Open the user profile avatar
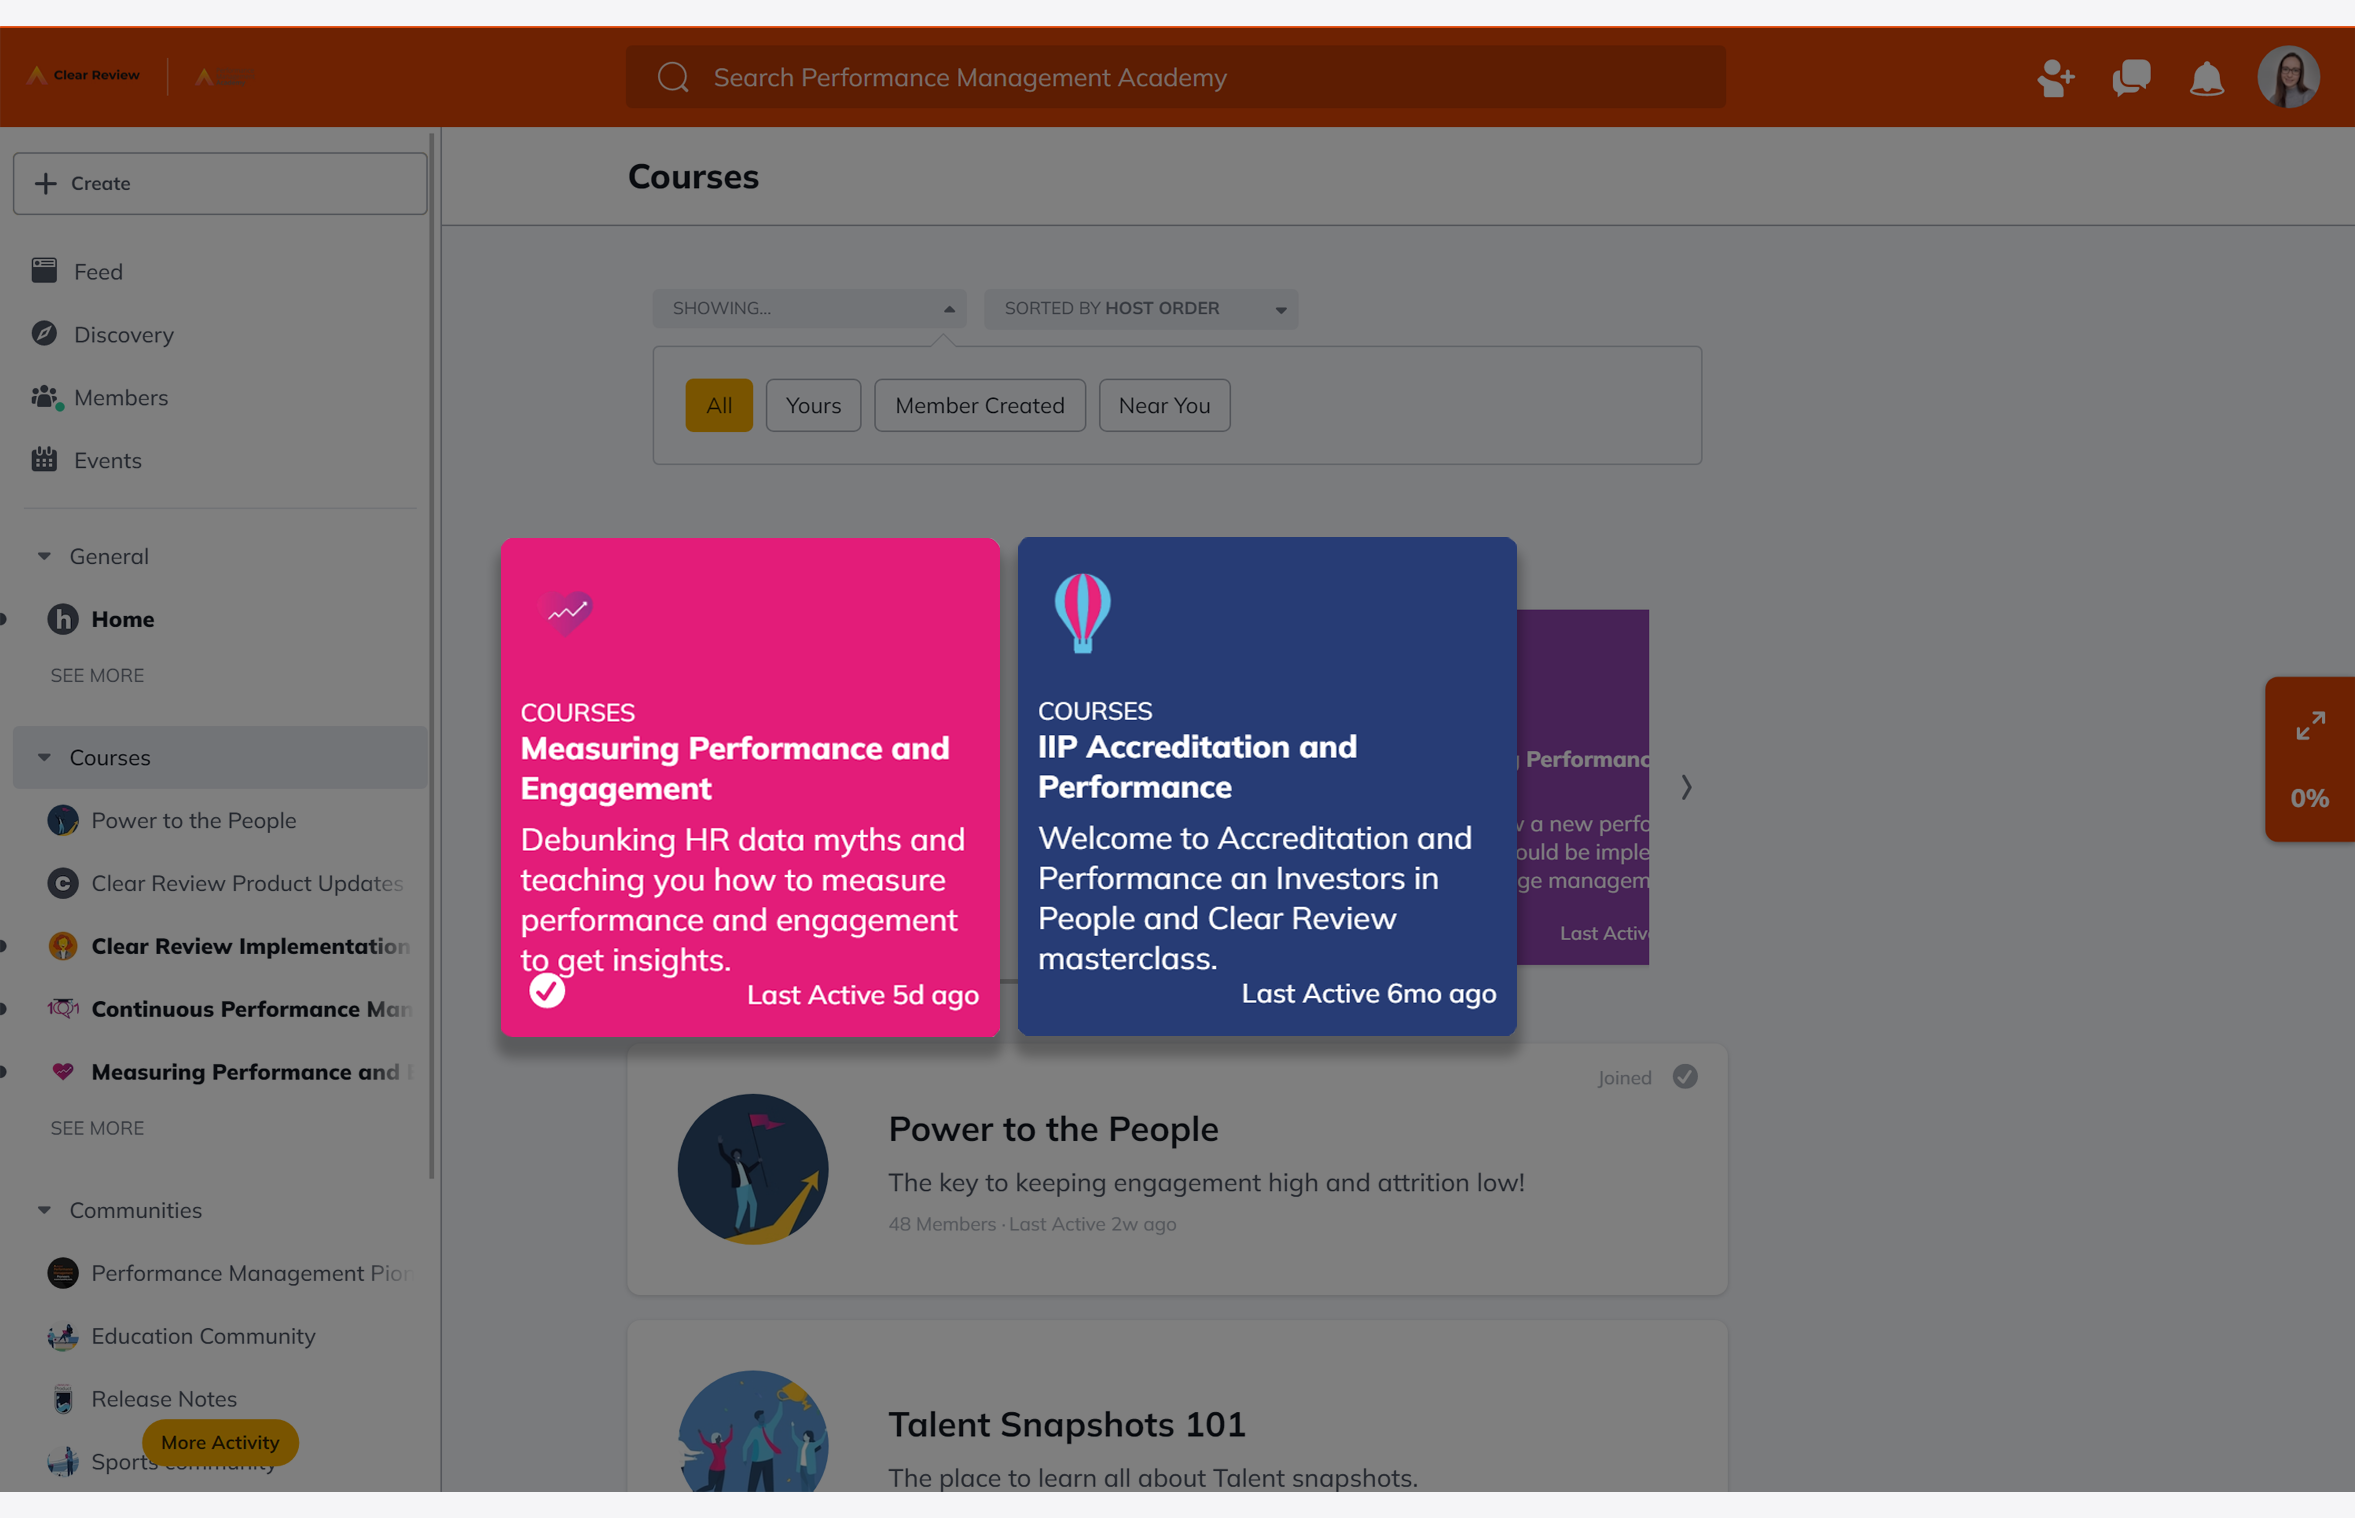Screen dimensions: 2355x1518 (2288, 77)
